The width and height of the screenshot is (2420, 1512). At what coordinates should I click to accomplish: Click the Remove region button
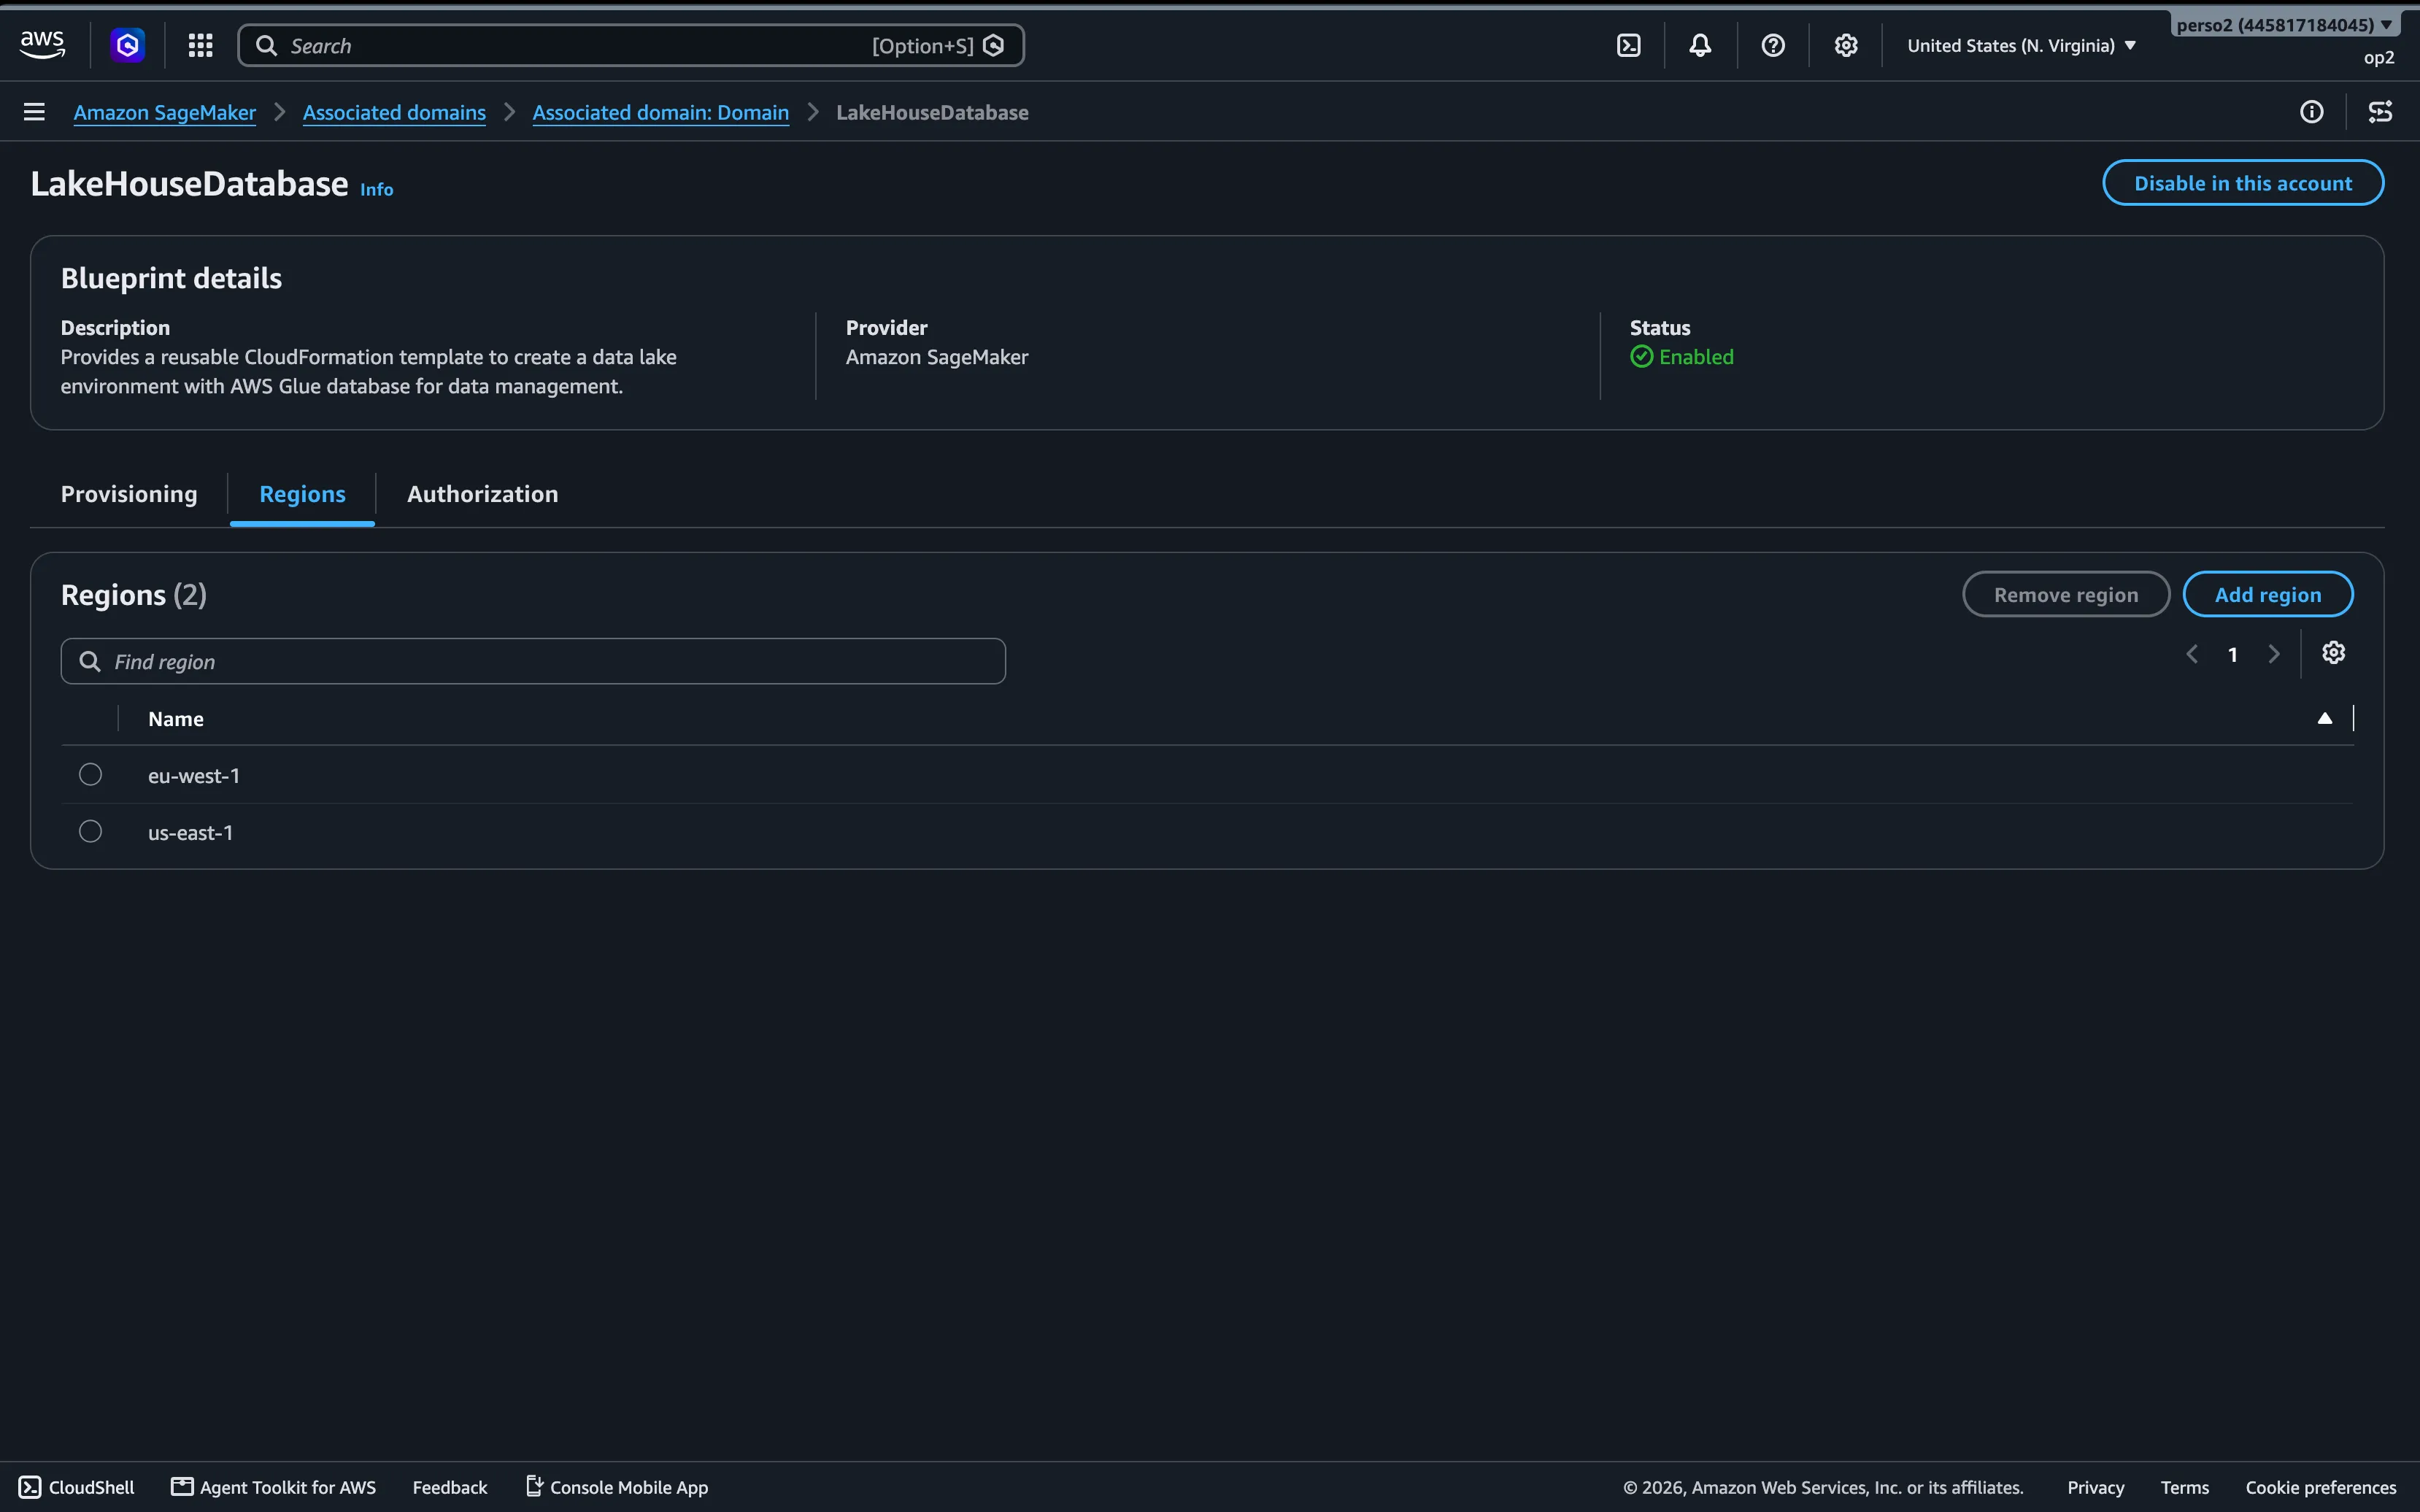pyautogui.click(x=2066, y=595)
